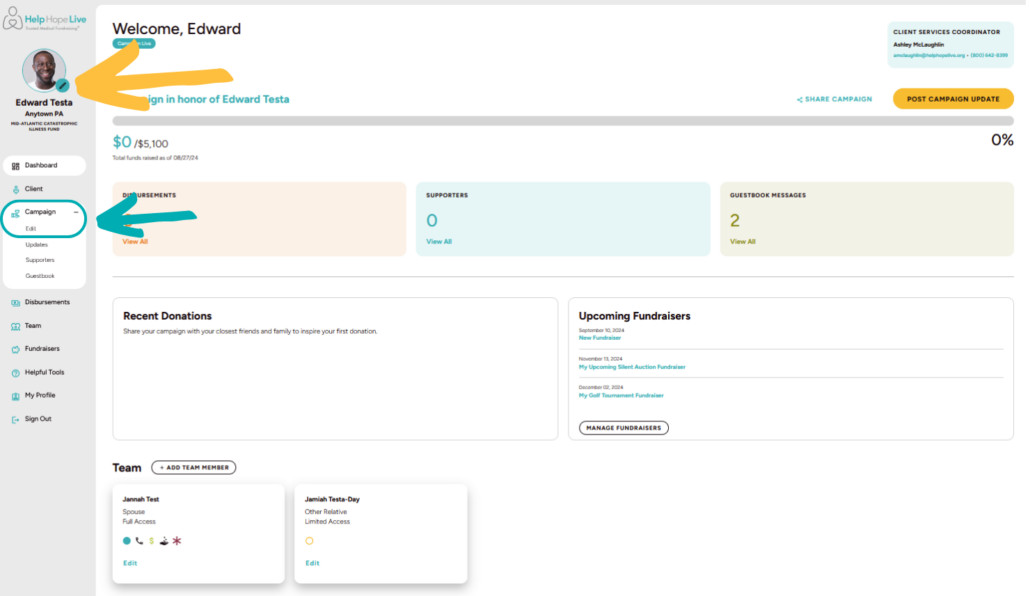Open the Team sidebar section
Viewport: 1030px width, 596px height.
(x=33, y=325)
